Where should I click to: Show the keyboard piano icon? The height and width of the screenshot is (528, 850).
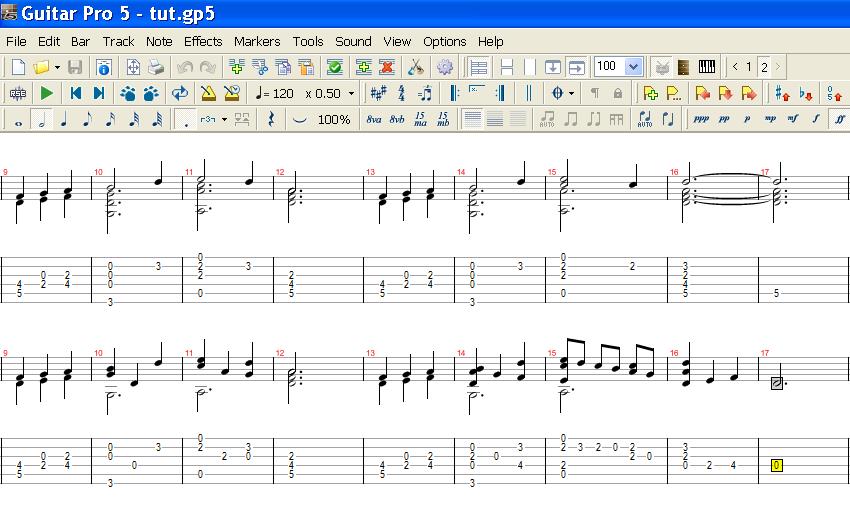707,67
